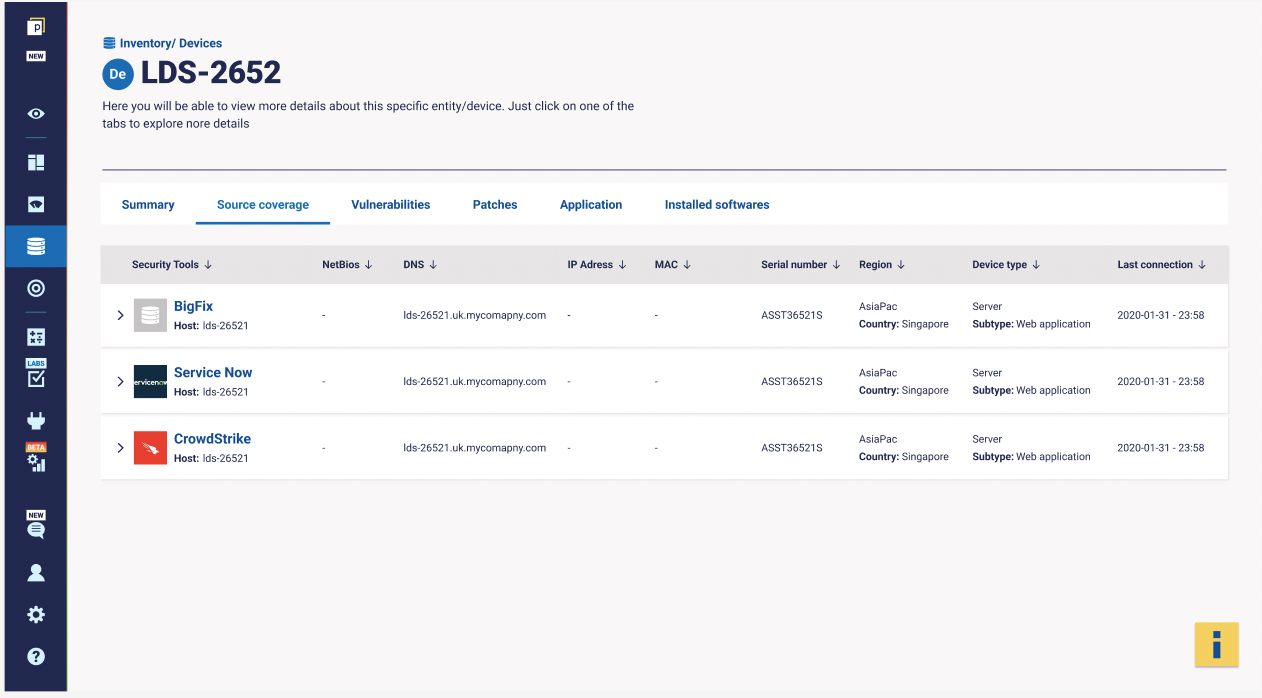Open the Service Now link
The height and width of the screenshot is (698, 1262).
pos(213,372)
